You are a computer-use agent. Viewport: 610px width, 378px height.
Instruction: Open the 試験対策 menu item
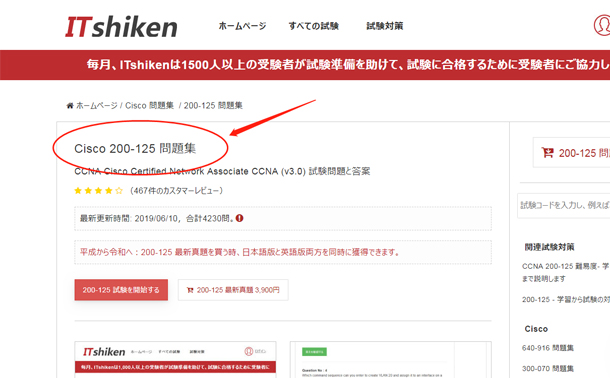coord(385,26)
